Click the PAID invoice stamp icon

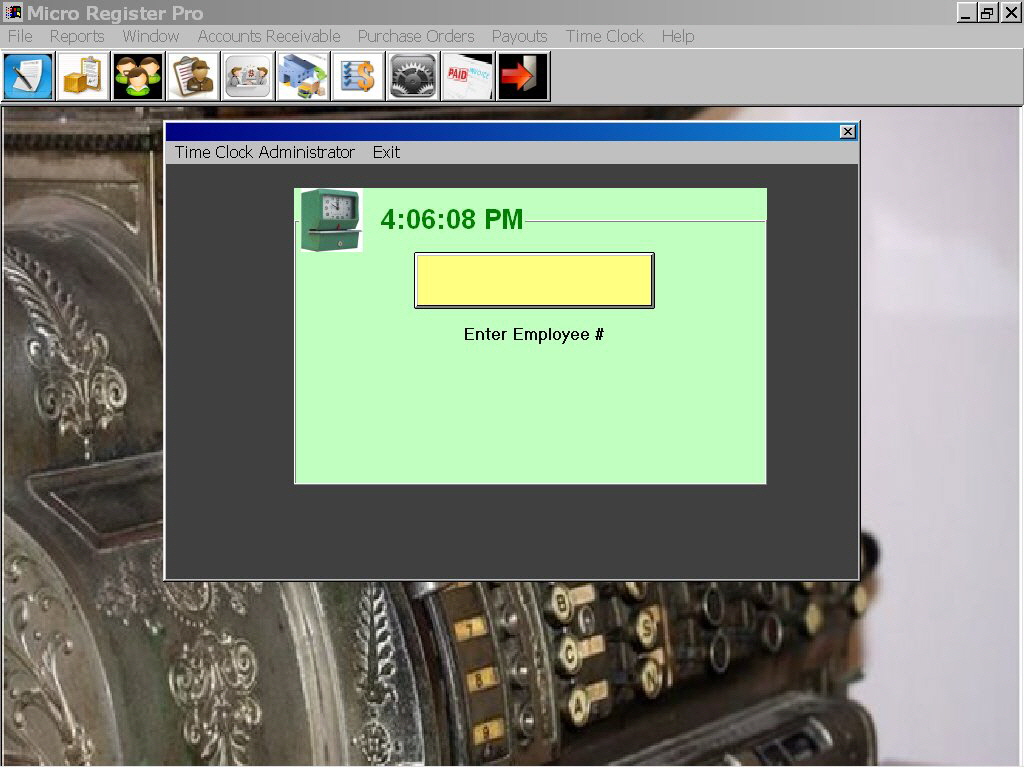467,76
